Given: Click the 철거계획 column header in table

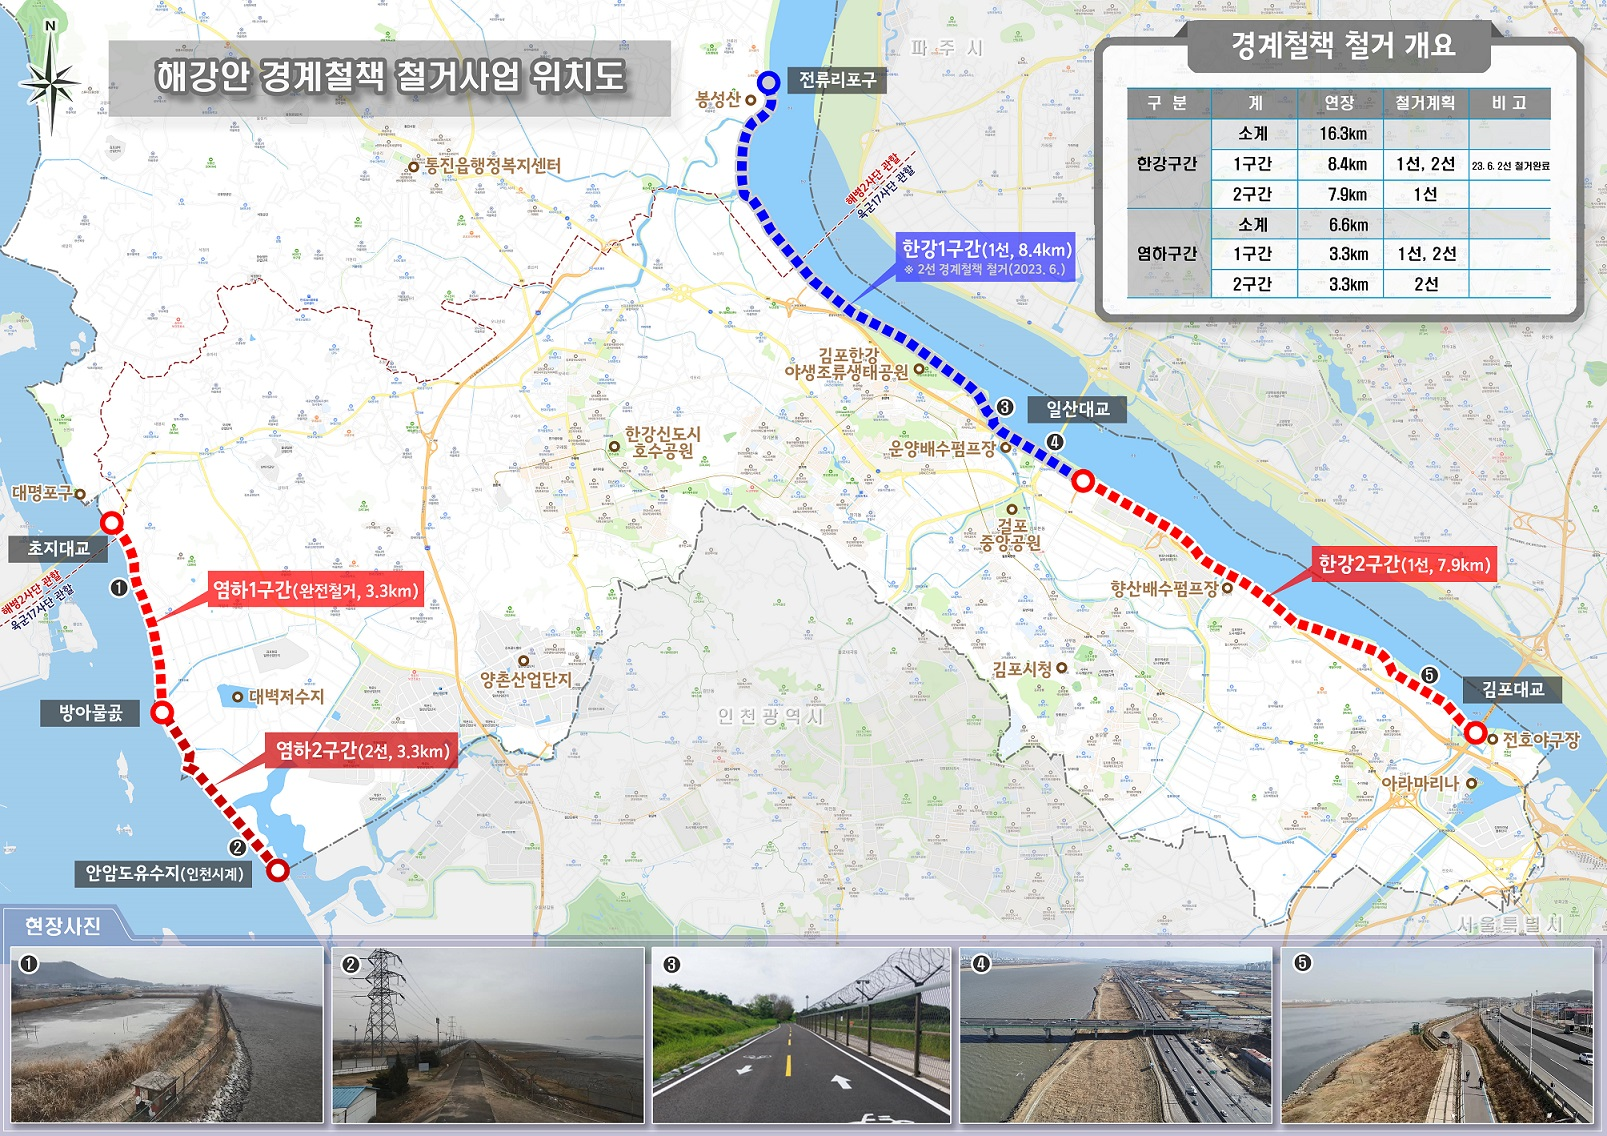Looking at the screenshot, I should (x=1424, y=103).
